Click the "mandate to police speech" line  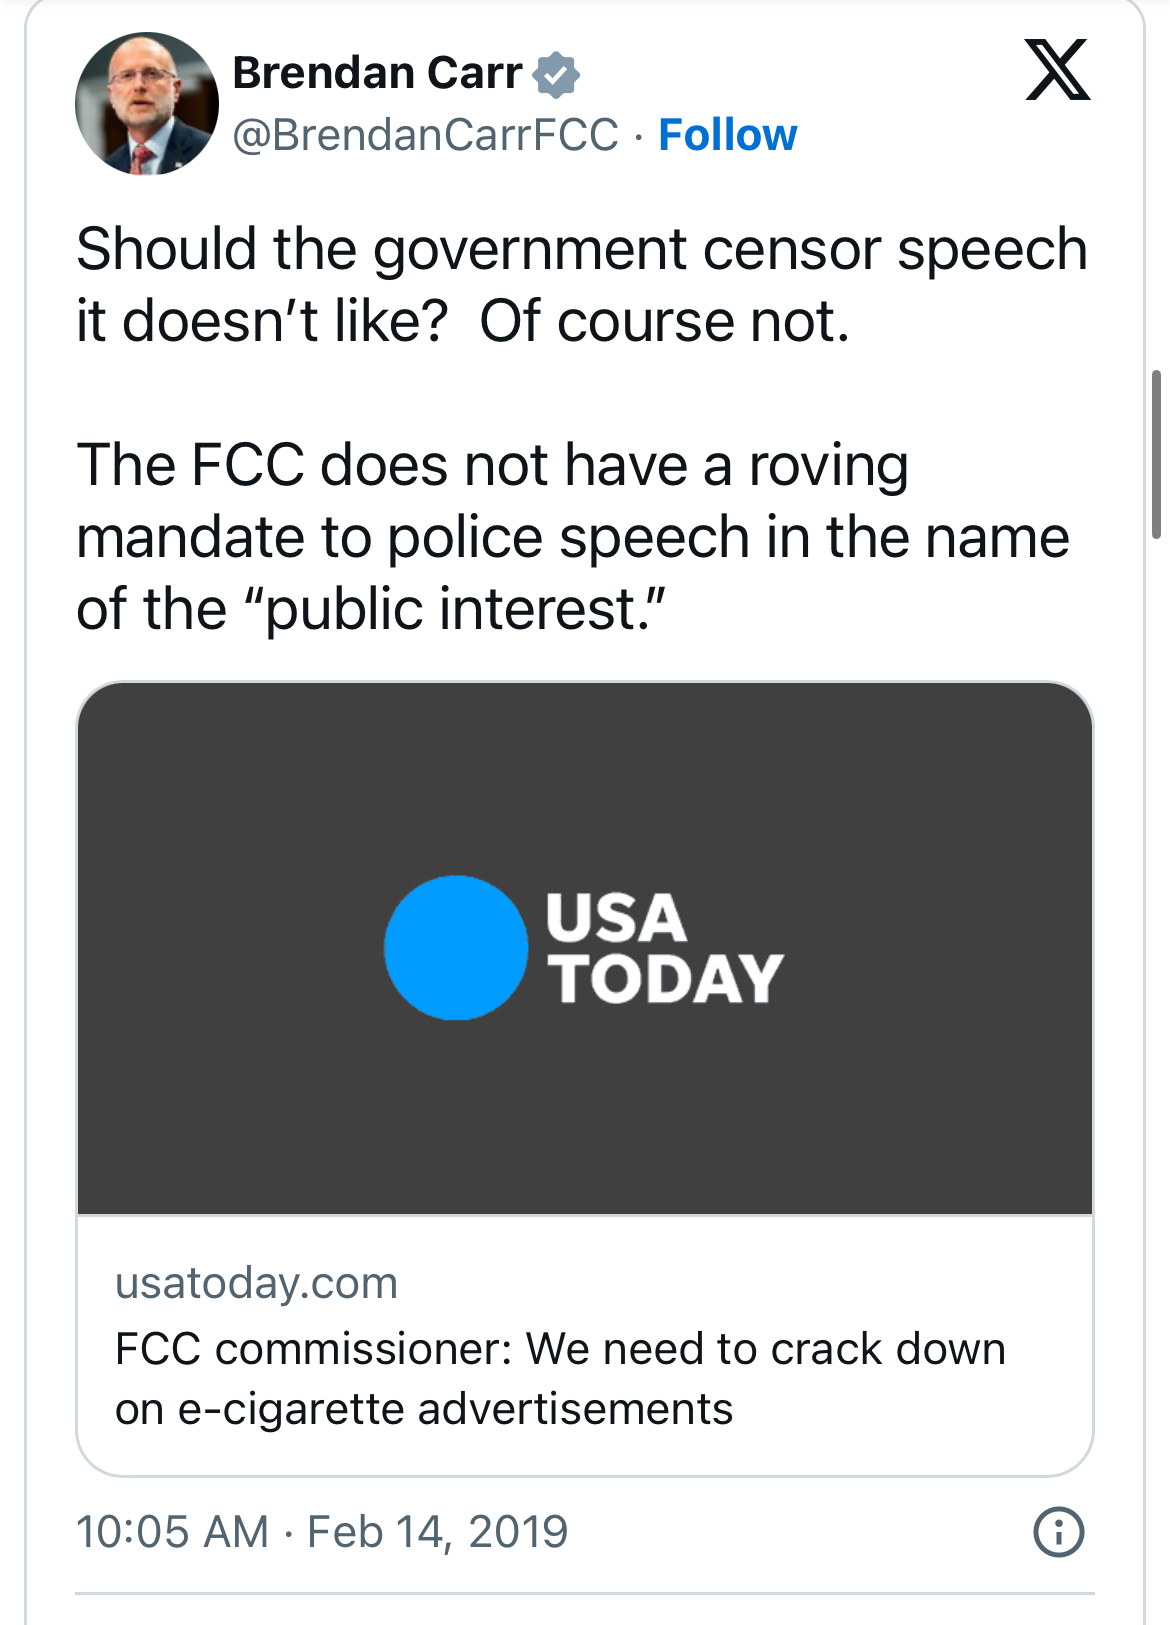[x=572, y=538]
